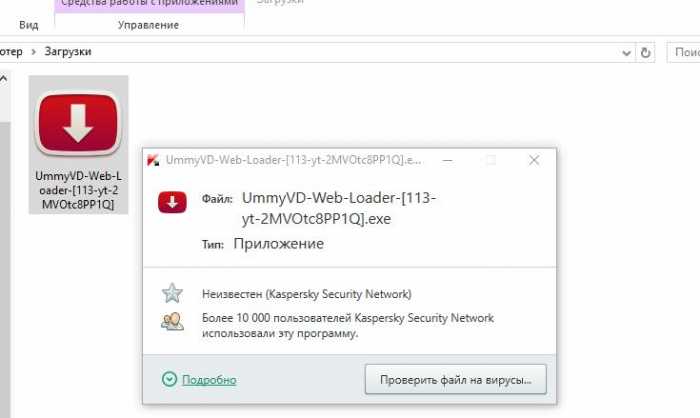Image resolution: width=700 pixels, height=418 pixels.
Task: Click the star reputation icon
Action: click(172, 293)
